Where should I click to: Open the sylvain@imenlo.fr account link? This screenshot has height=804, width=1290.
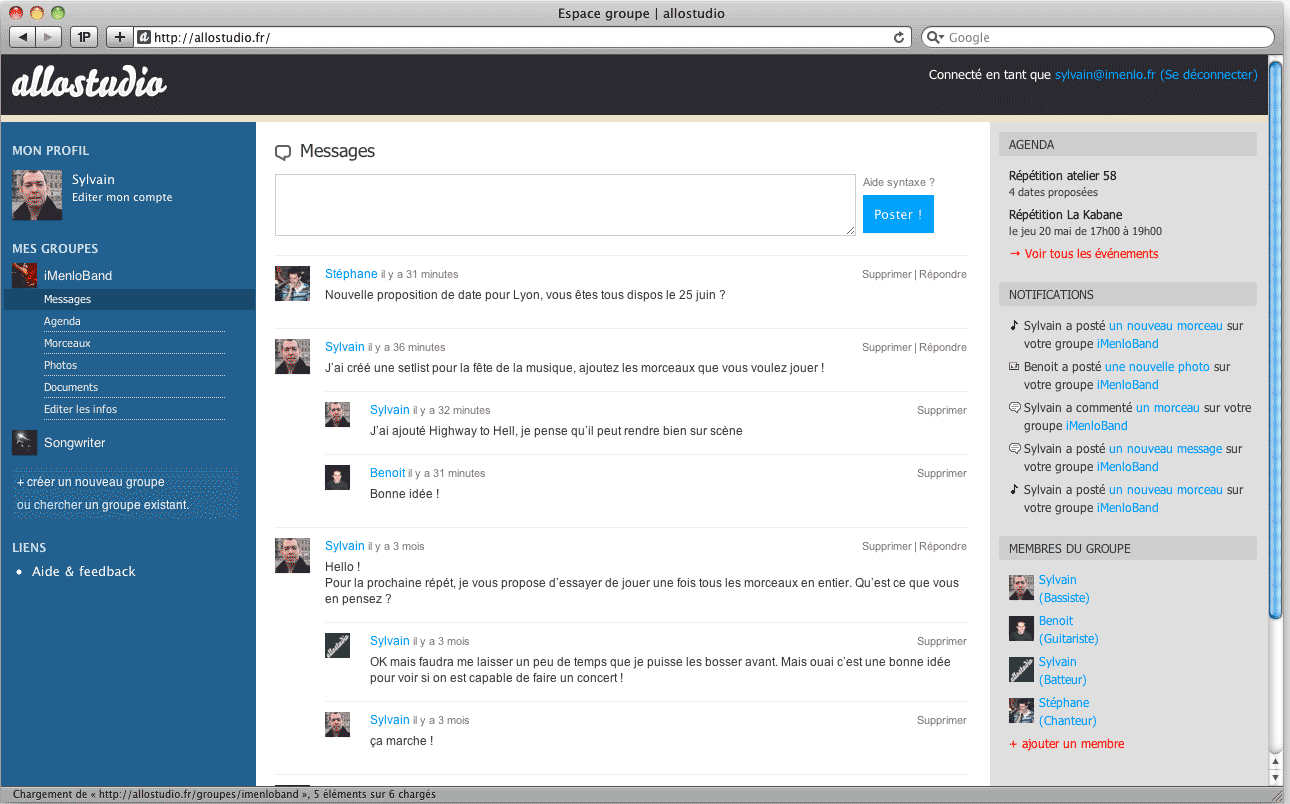click(x=1105, y=75)
